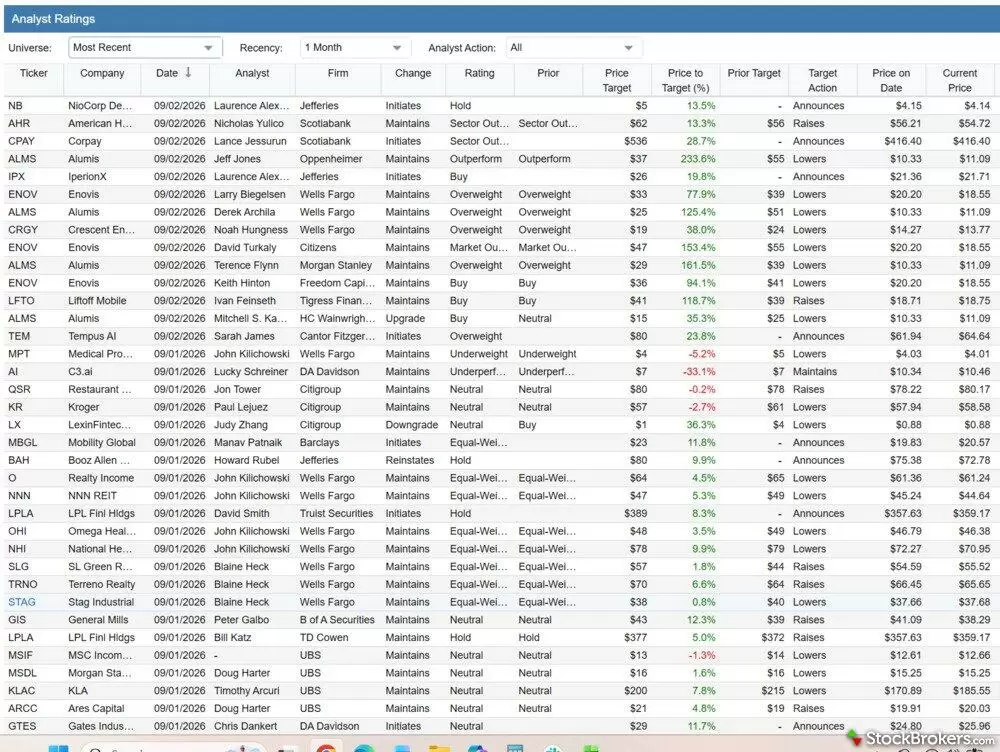
Task: Click the 233.6% price-to-target value
Action: pos(698,159)
